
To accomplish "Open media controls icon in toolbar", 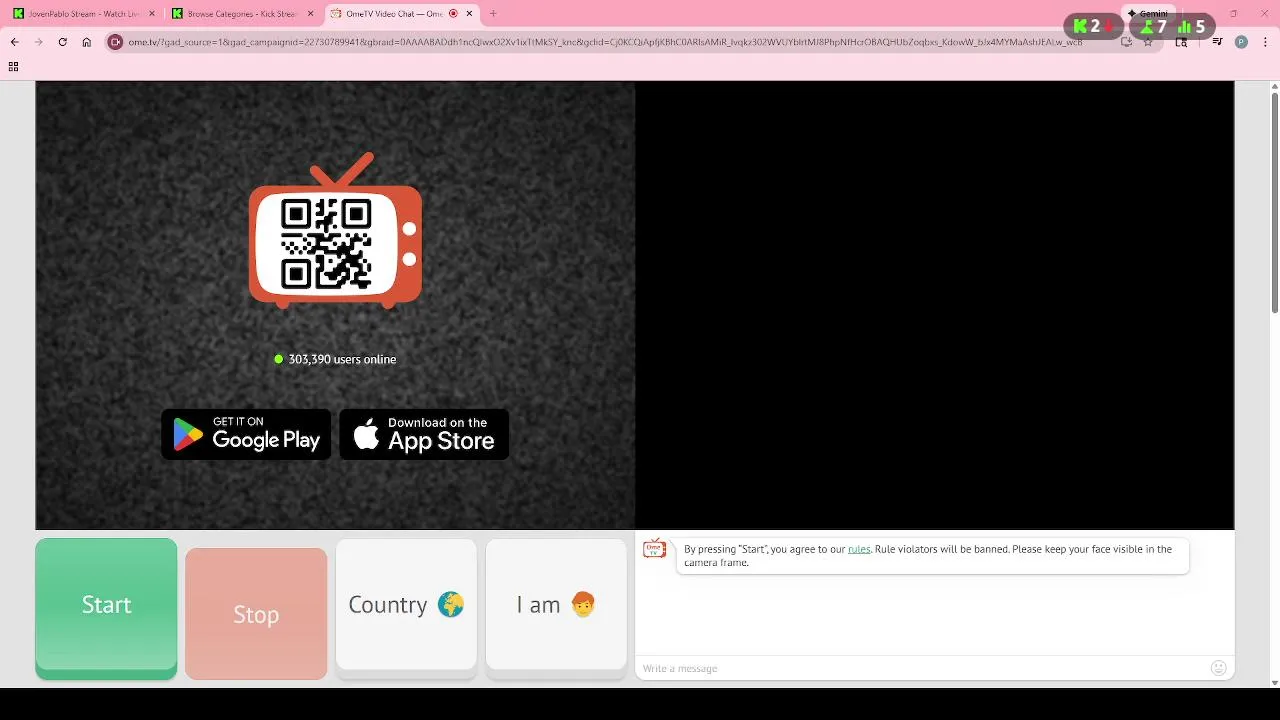I will (1217, 42).
